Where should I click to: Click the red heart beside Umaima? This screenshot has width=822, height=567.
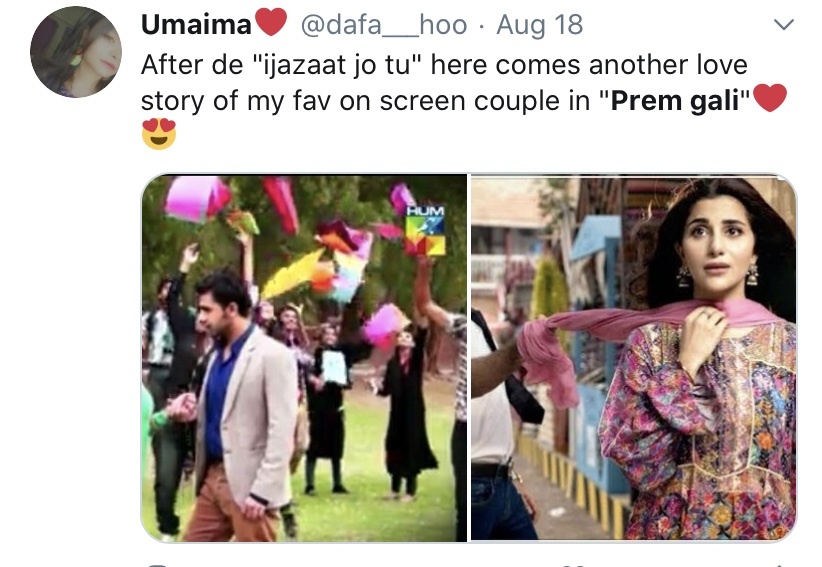coord(271,23)
